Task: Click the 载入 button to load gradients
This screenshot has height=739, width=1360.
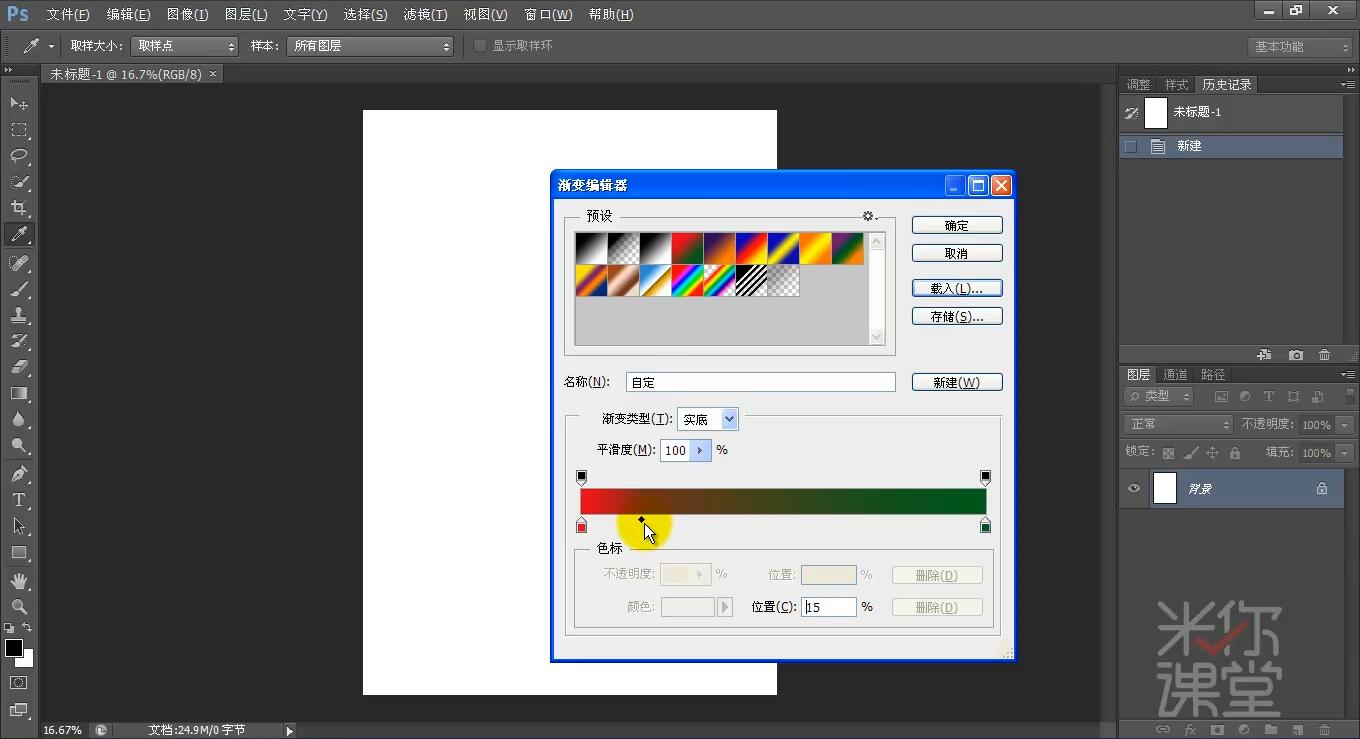Action: pos(956,288)
